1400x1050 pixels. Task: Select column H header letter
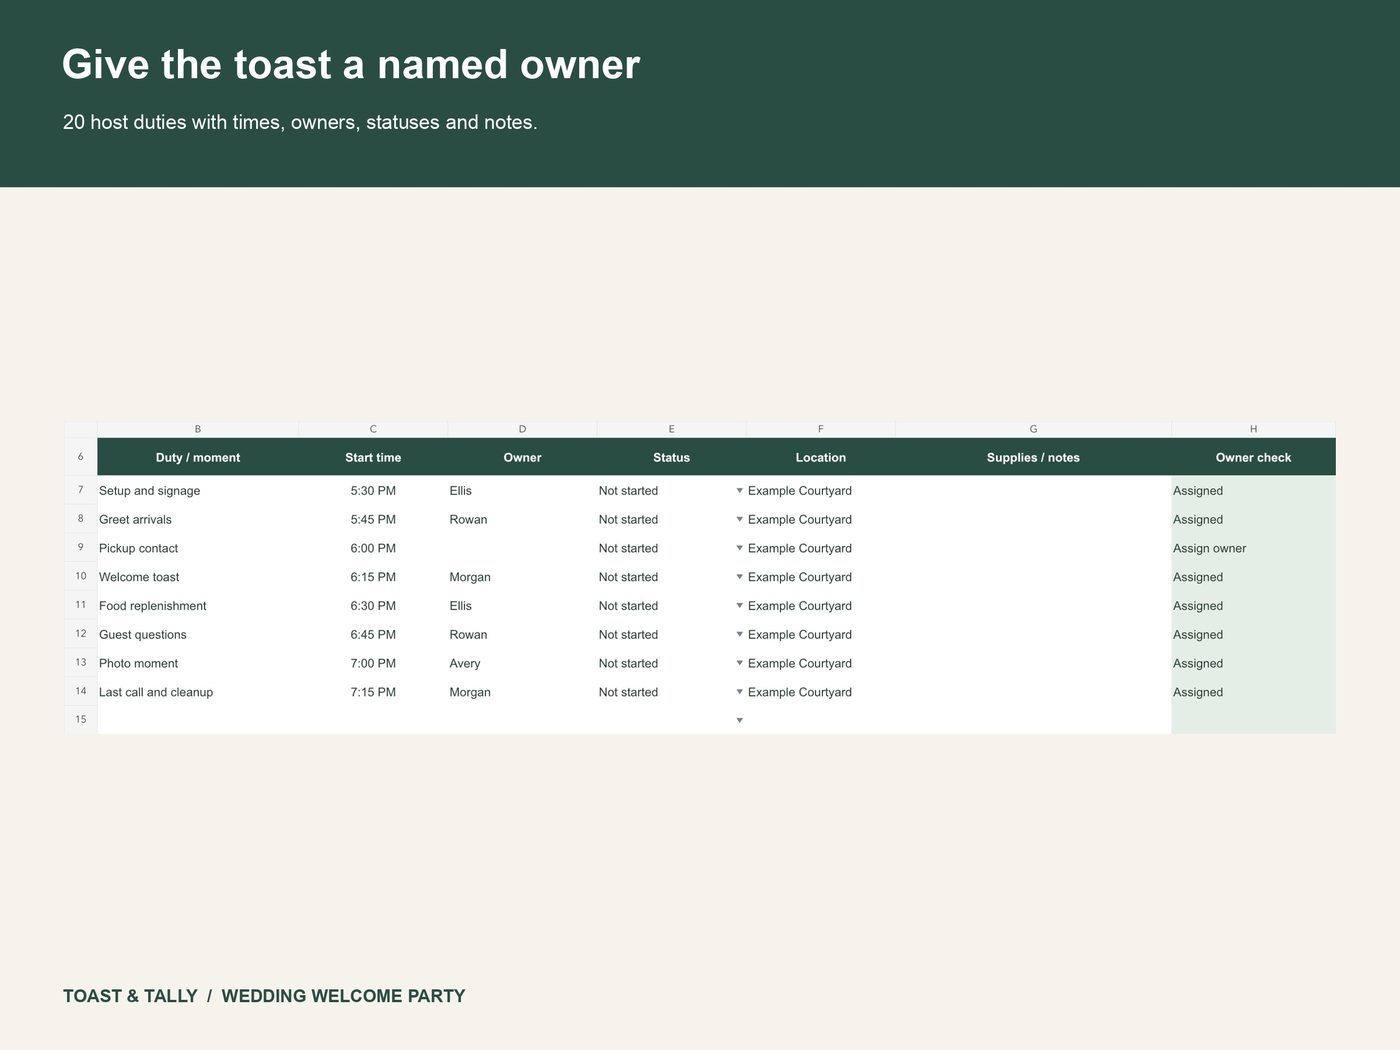click(x=1253, y=429)
